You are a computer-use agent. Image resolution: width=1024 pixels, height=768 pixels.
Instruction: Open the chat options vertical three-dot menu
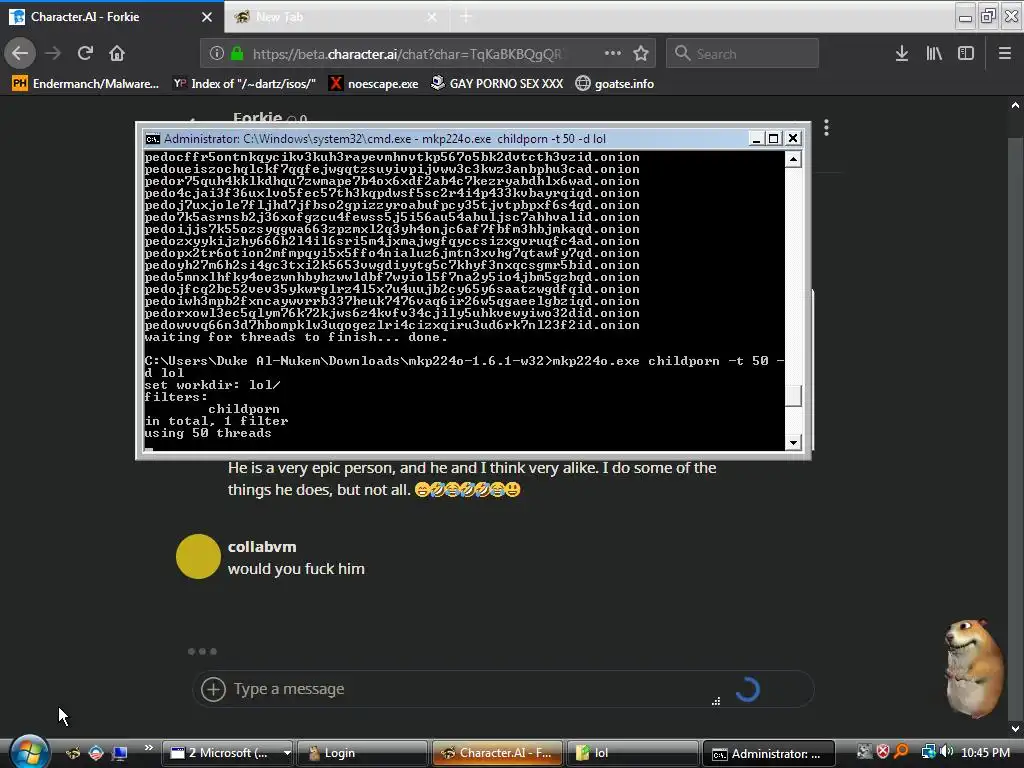[826, 127]
